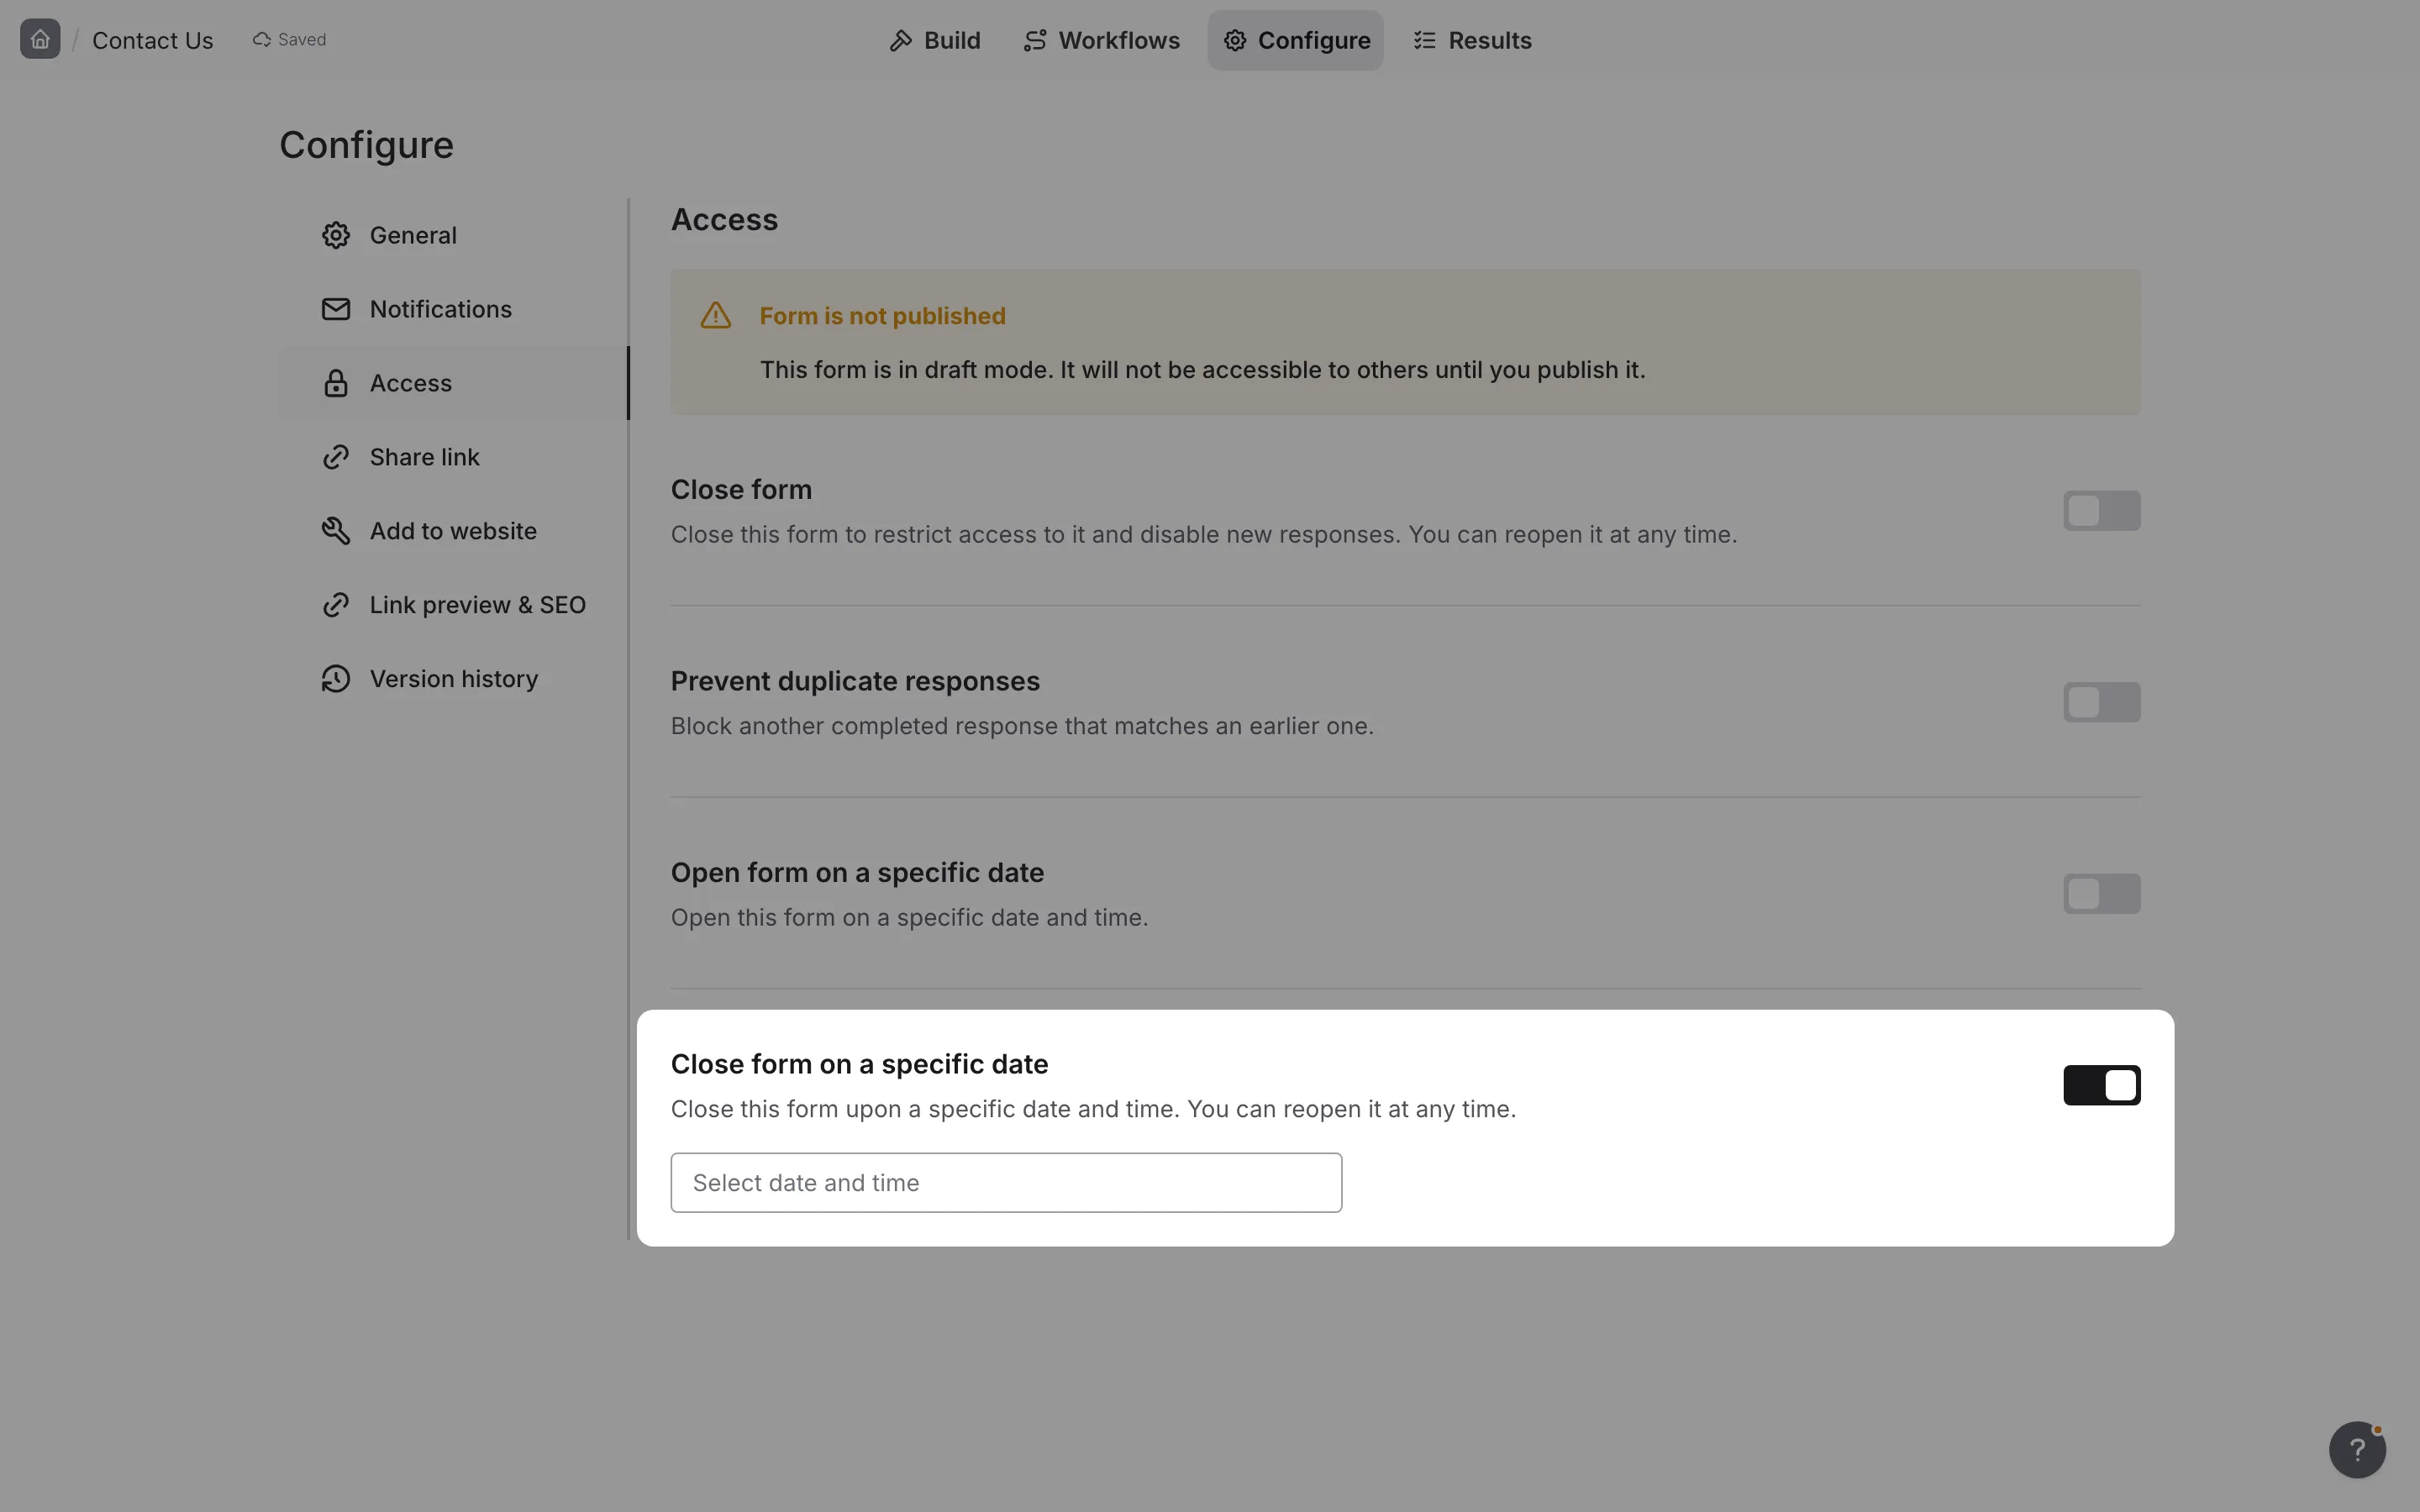Click the Saved status text
The image size is (2420, 1512).
(x=302, y=40)
